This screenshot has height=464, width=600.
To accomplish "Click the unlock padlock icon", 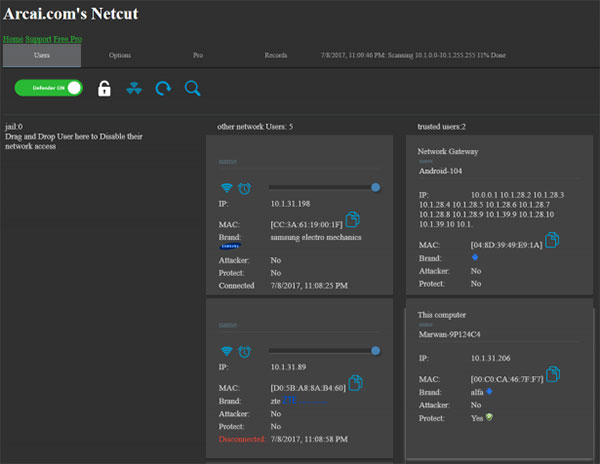I will [104, 88].
